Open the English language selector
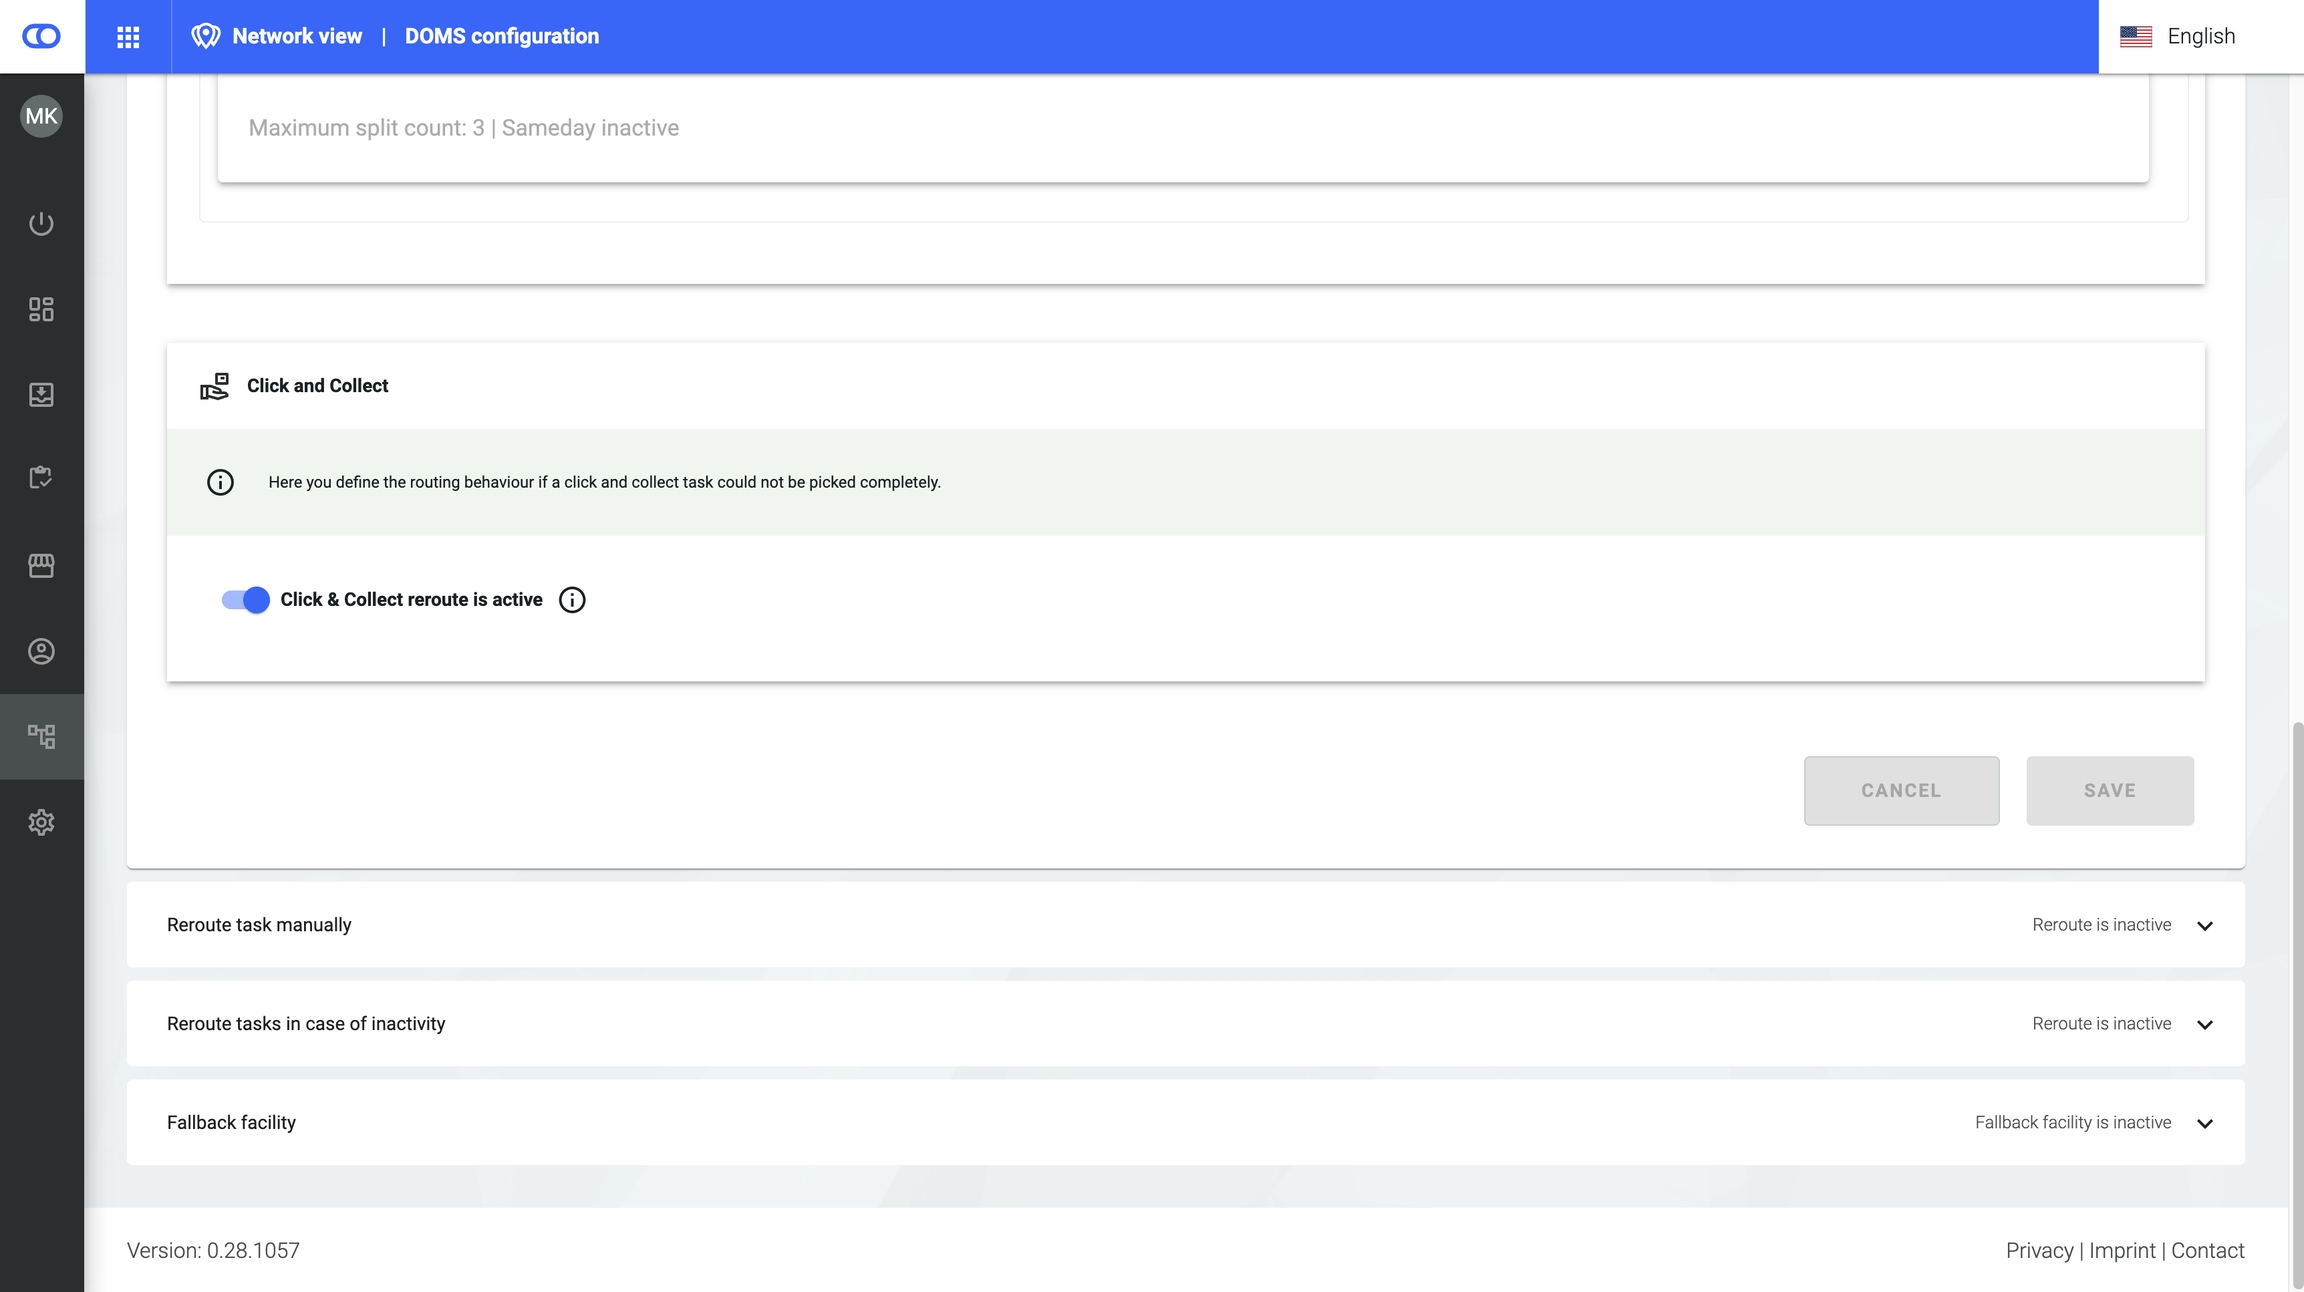 2177,37
